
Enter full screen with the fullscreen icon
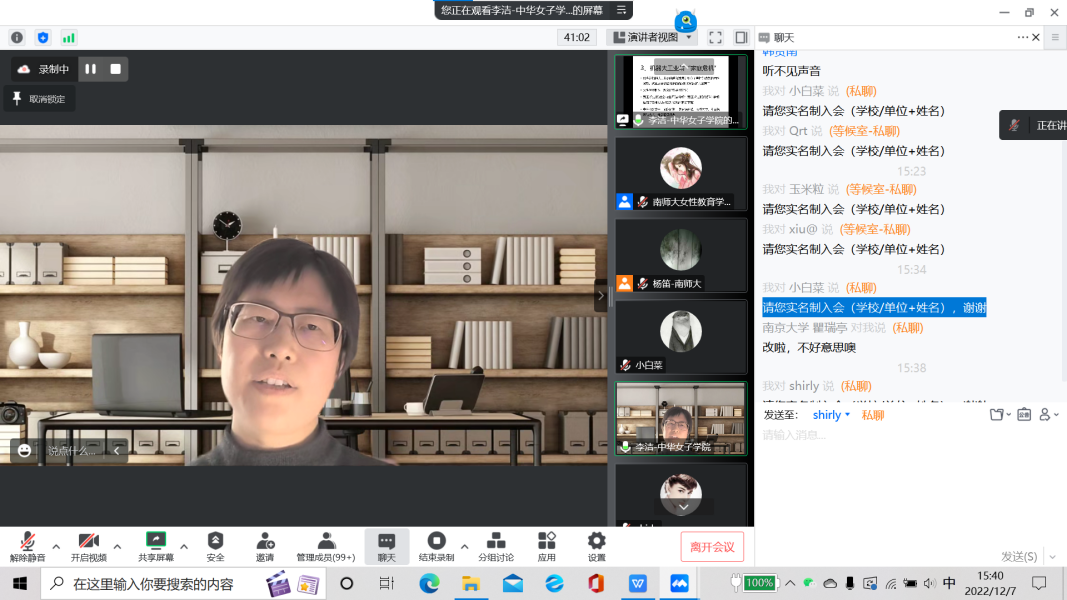click(x=715, y=37)
